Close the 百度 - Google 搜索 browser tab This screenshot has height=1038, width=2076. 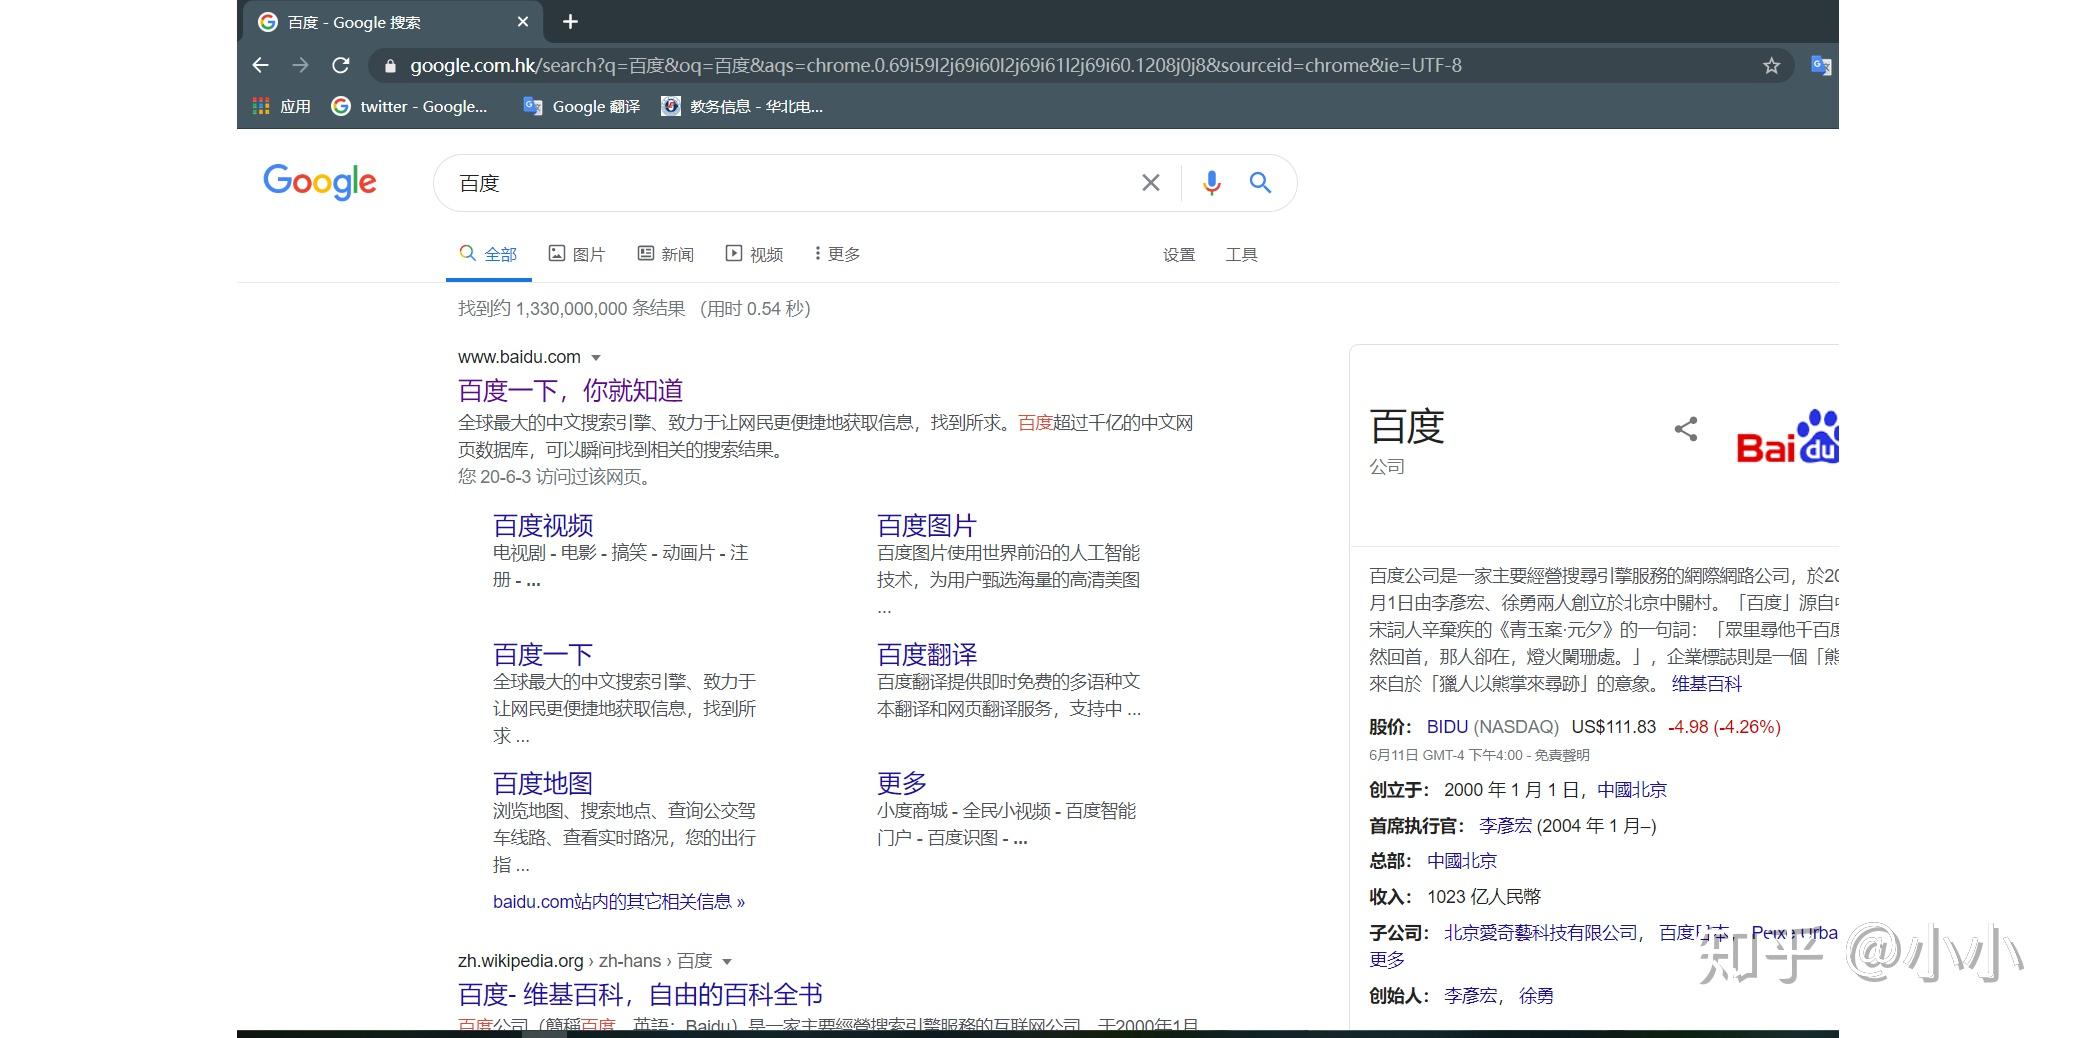pos(523,22)
